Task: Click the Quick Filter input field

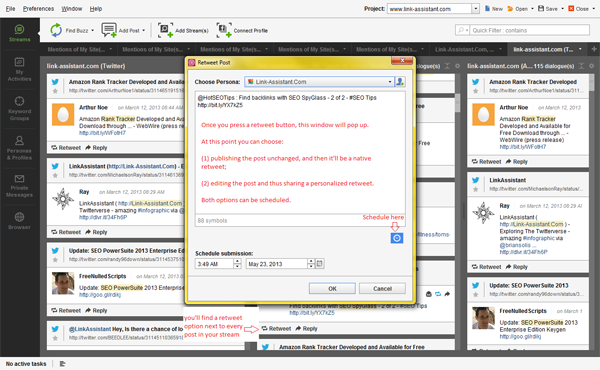Action: tap(530, 30)
